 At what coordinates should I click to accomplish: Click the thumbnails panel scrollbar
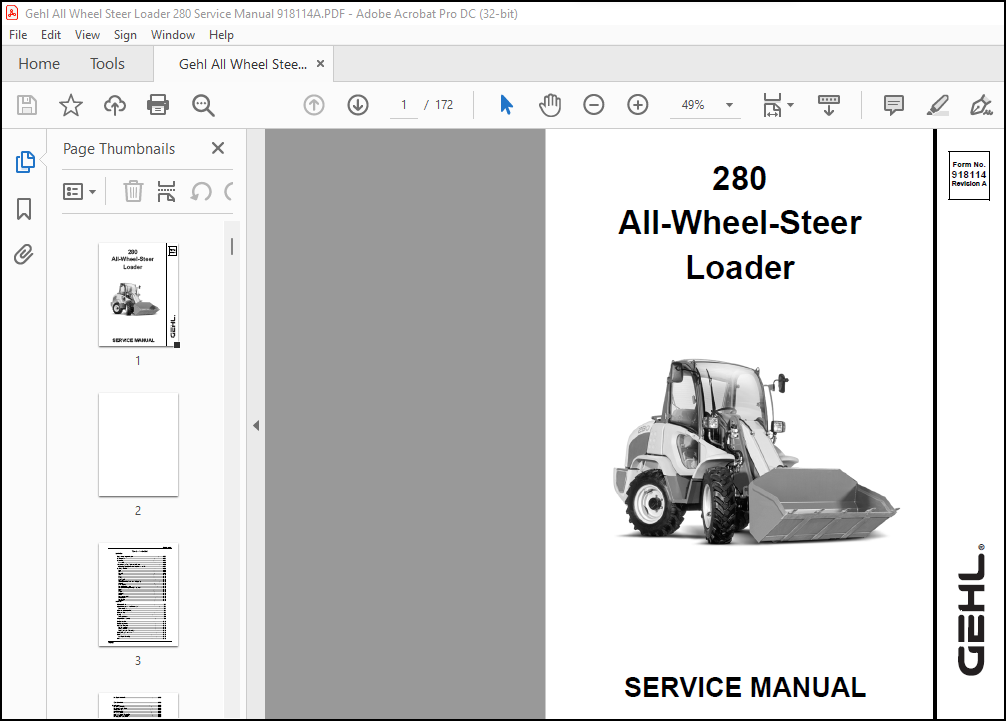click(x=232, y=247)
